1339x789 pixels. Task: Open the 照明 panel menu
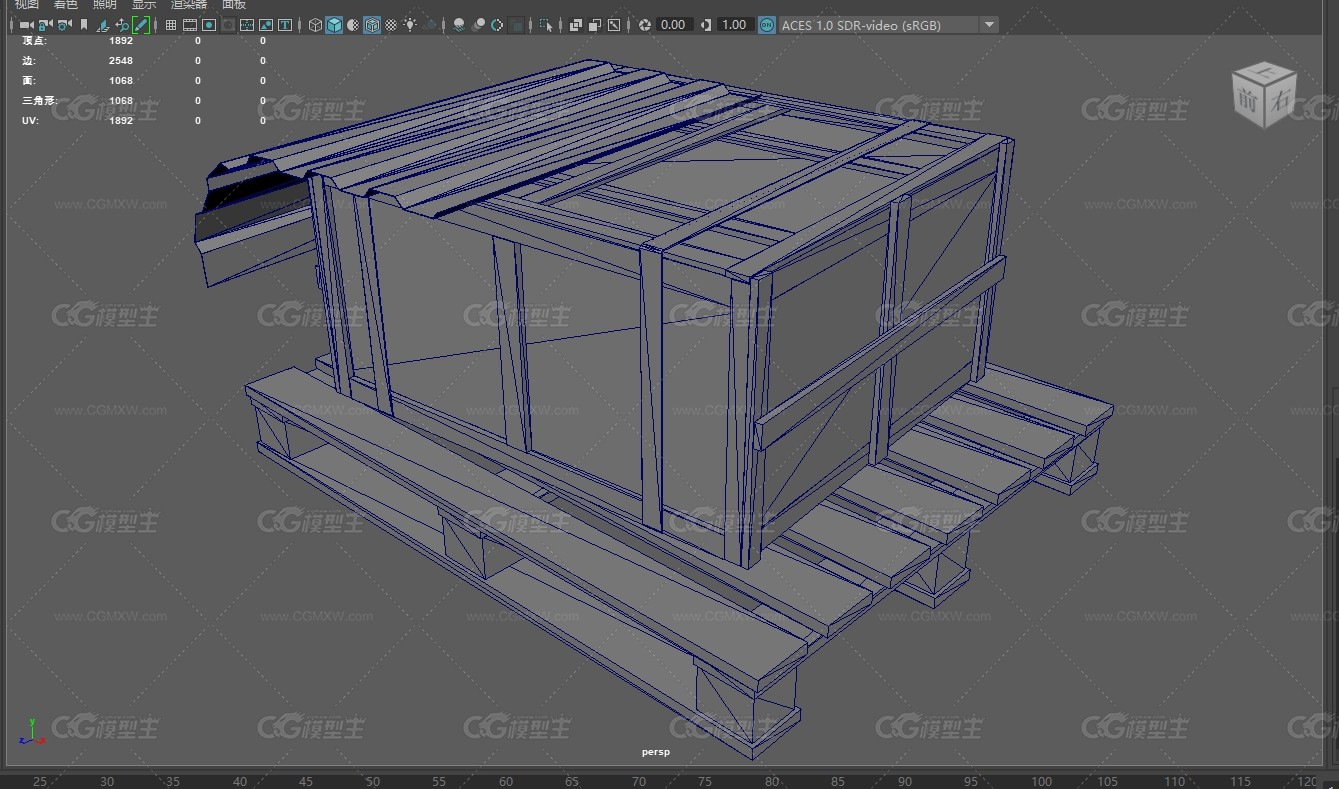(105, 5)
